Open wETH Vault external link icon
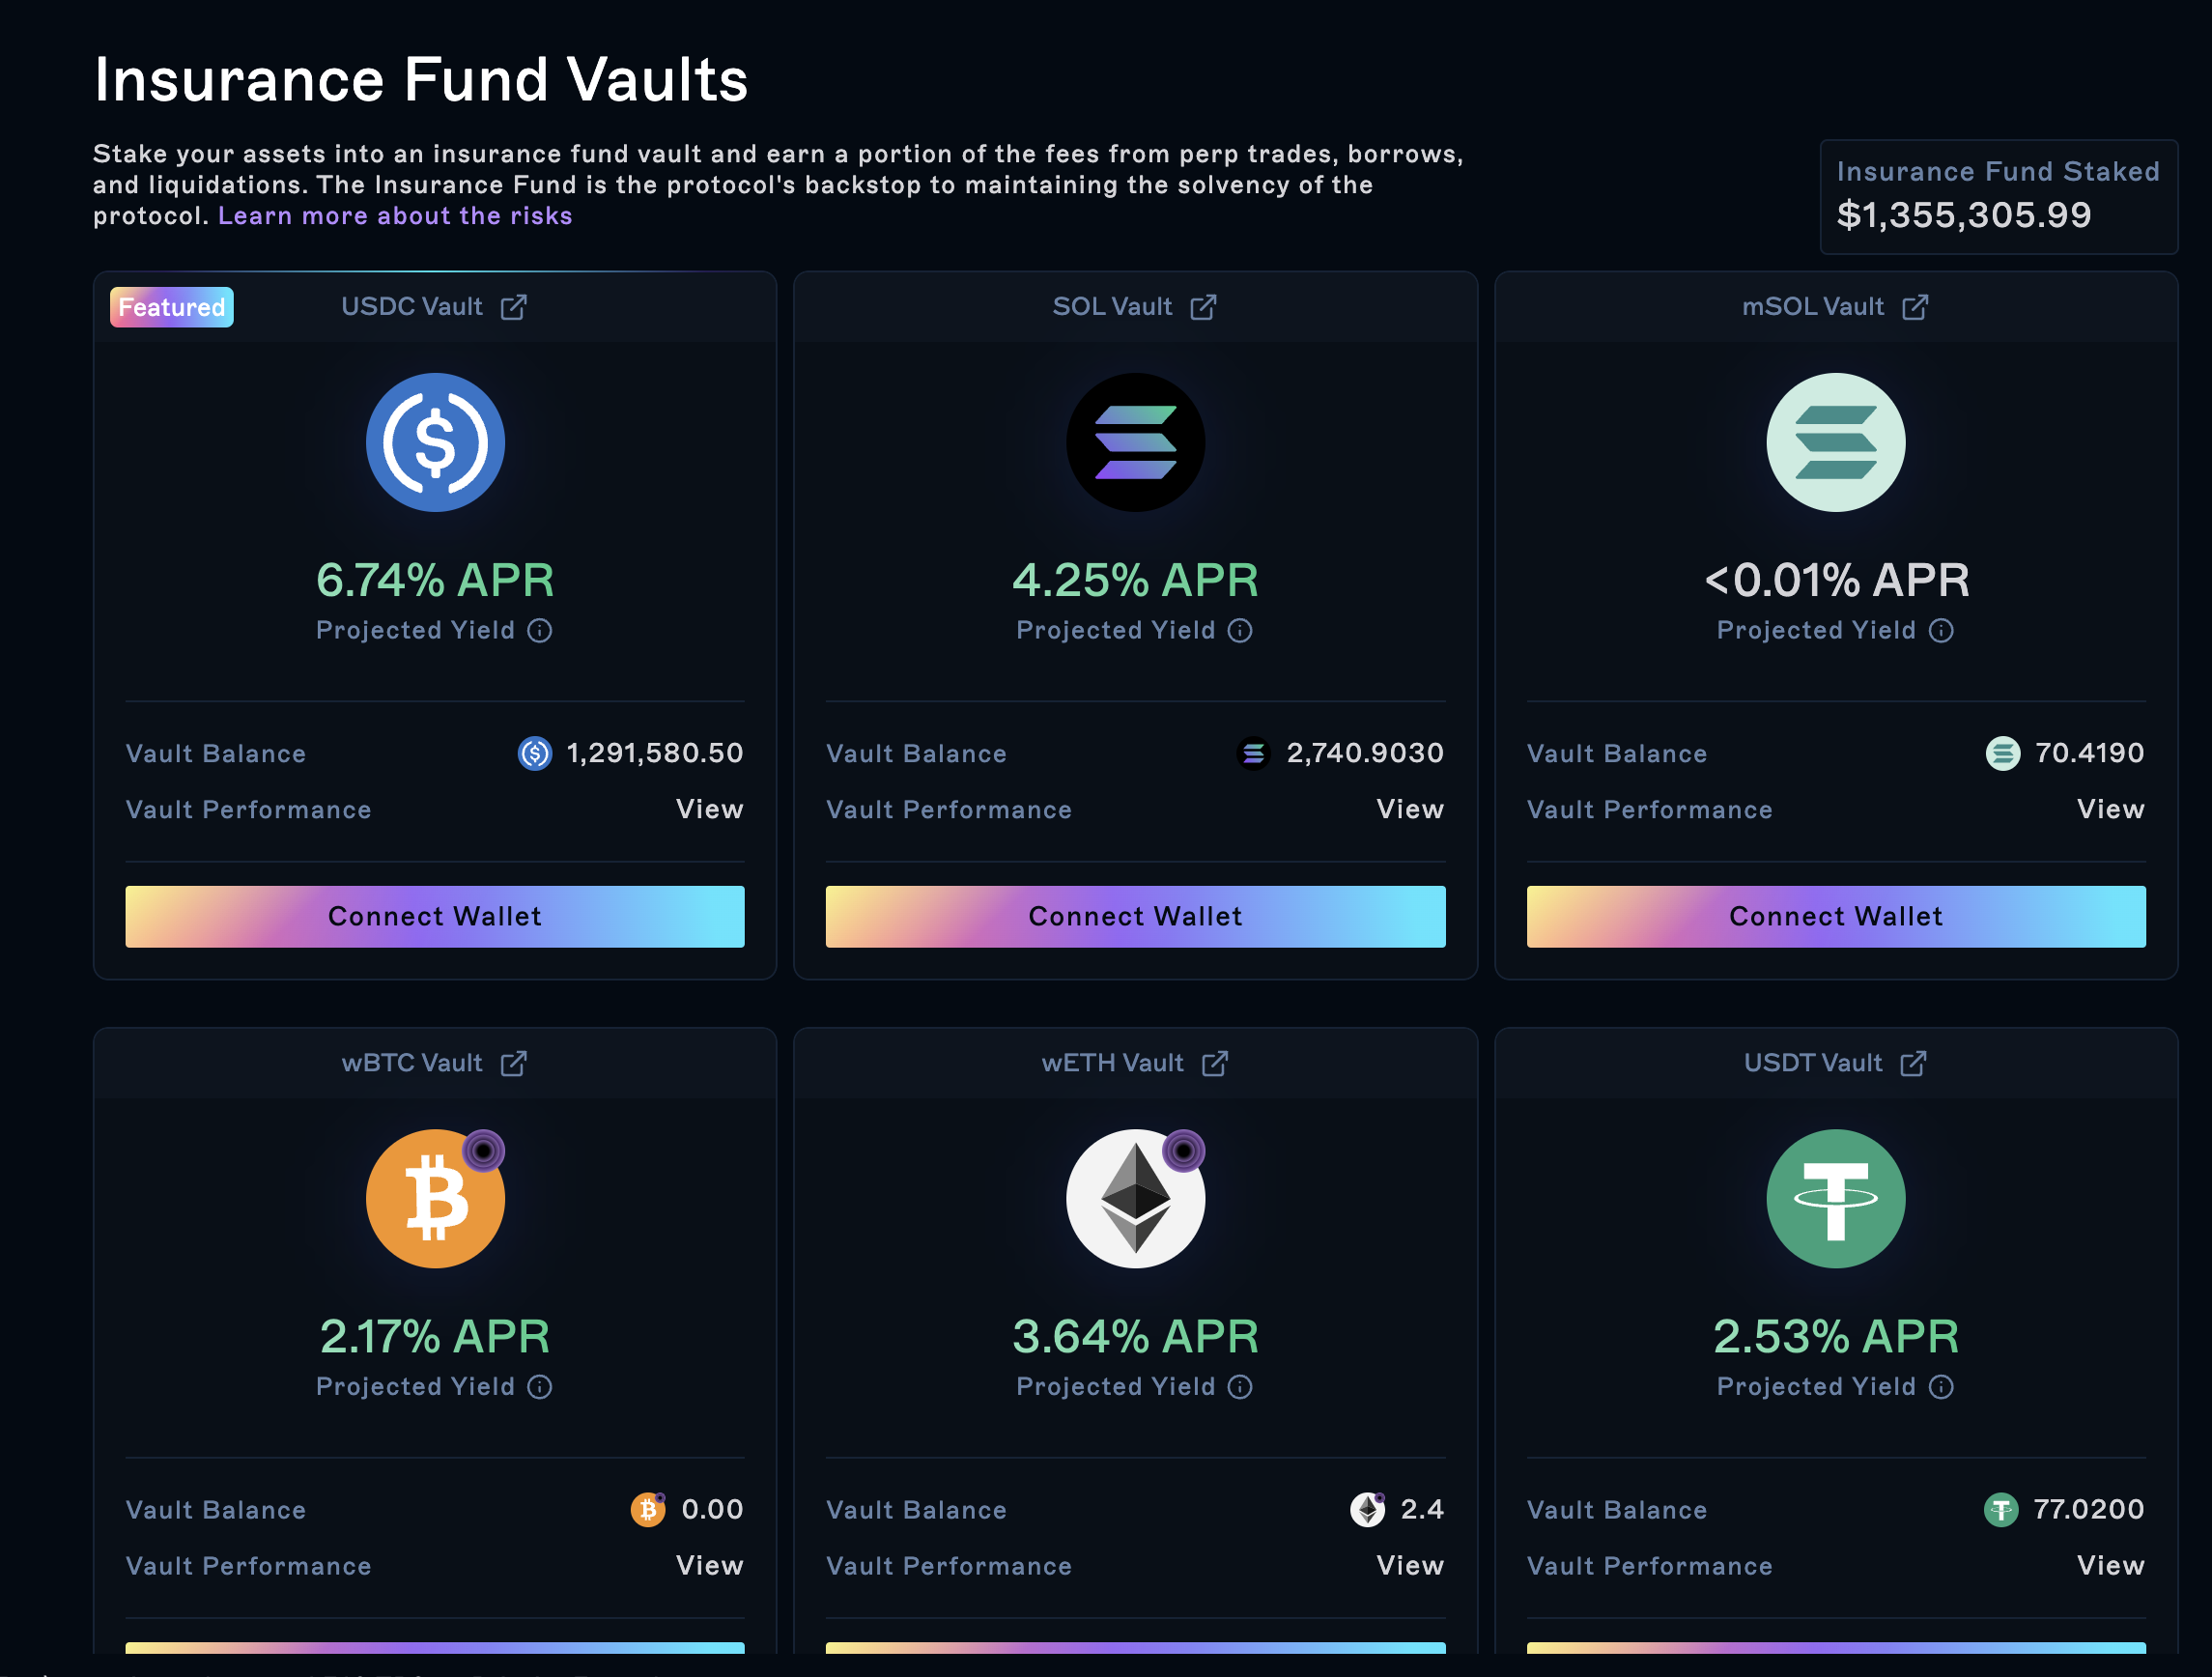The height and width of the screenshot is (1677, 2212). click(x=1215, y=1063)
